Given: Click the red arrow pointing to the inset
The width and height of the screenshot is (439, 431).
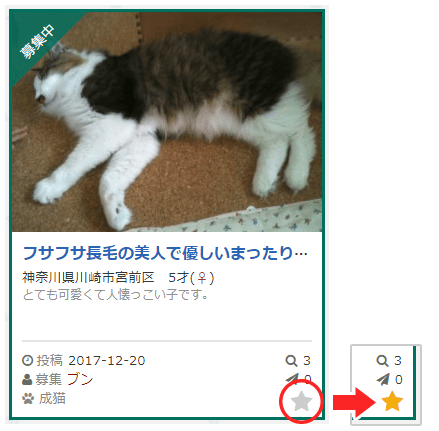Looking at the screenshot, I should tap(354, 403).
